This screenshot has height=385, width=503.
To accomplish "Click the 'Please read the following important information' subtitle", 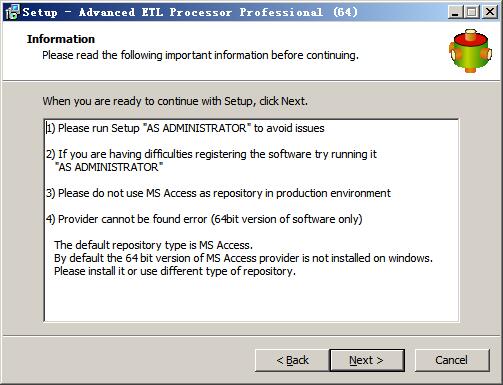I will (200, 55).
